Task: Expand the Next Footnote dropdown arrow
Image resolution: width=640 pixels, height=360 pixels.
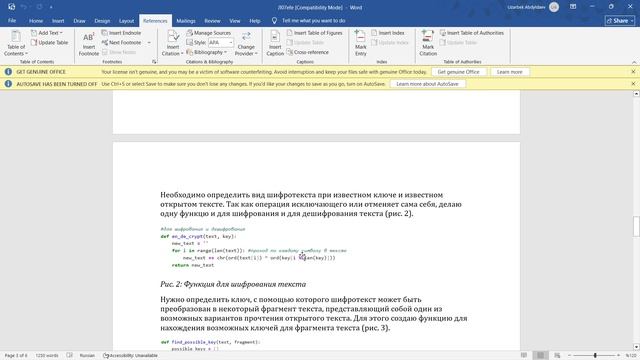Action: click(149, 42)
